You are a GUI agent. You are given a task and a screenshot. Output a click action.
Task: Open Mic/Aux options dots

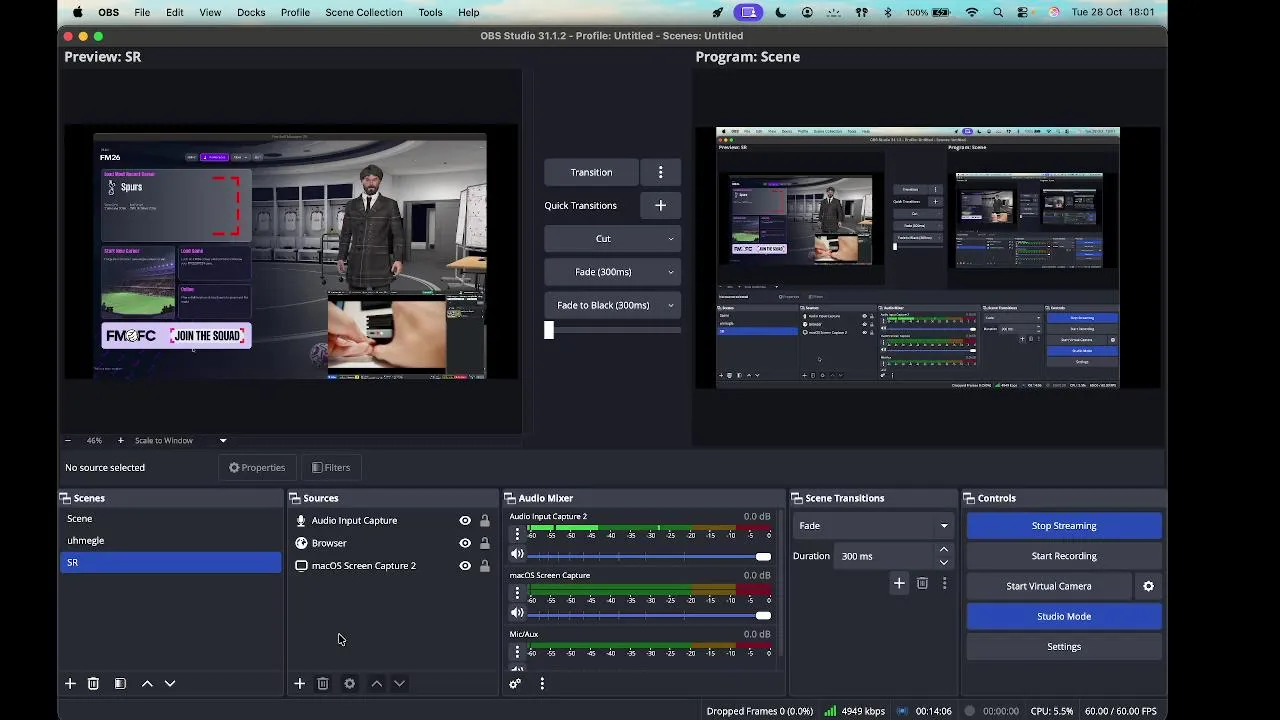coord(517,652)
